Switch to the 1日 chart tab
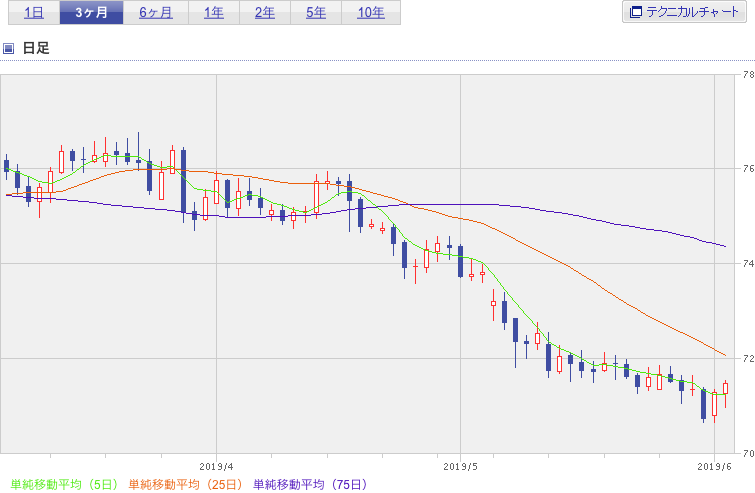This screenshot has width=755, height=493. coord(34,13)
